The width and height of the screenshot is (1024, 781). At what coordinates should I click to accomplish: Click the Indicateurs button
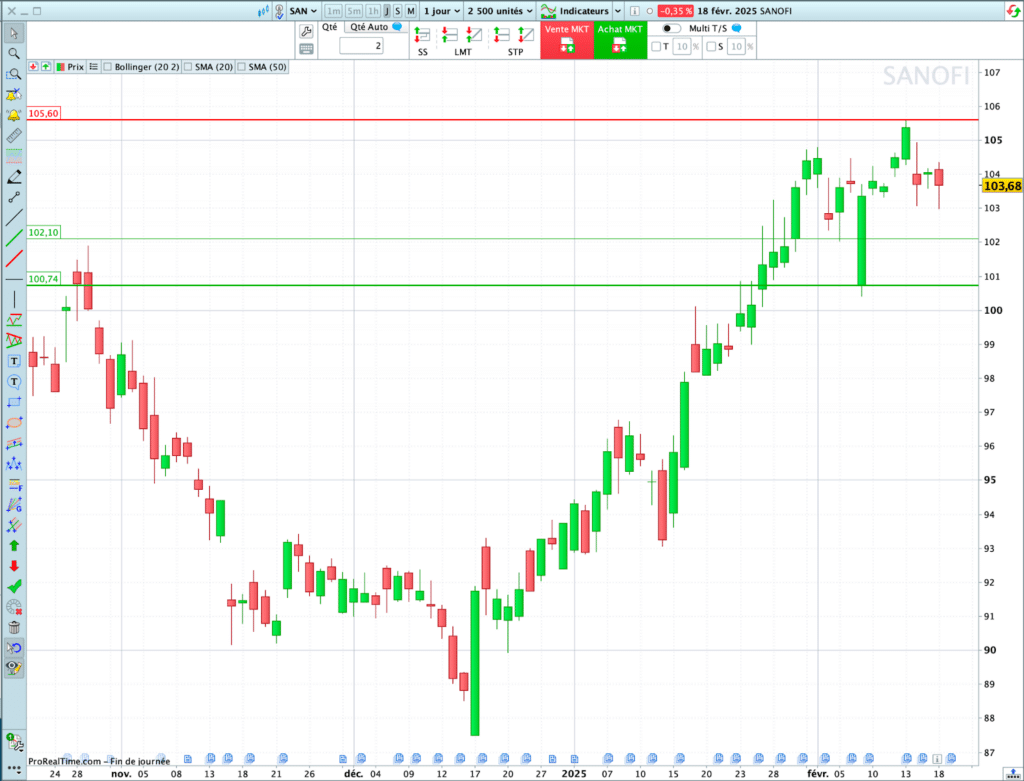pyautogui.click(x=575, y=11)
